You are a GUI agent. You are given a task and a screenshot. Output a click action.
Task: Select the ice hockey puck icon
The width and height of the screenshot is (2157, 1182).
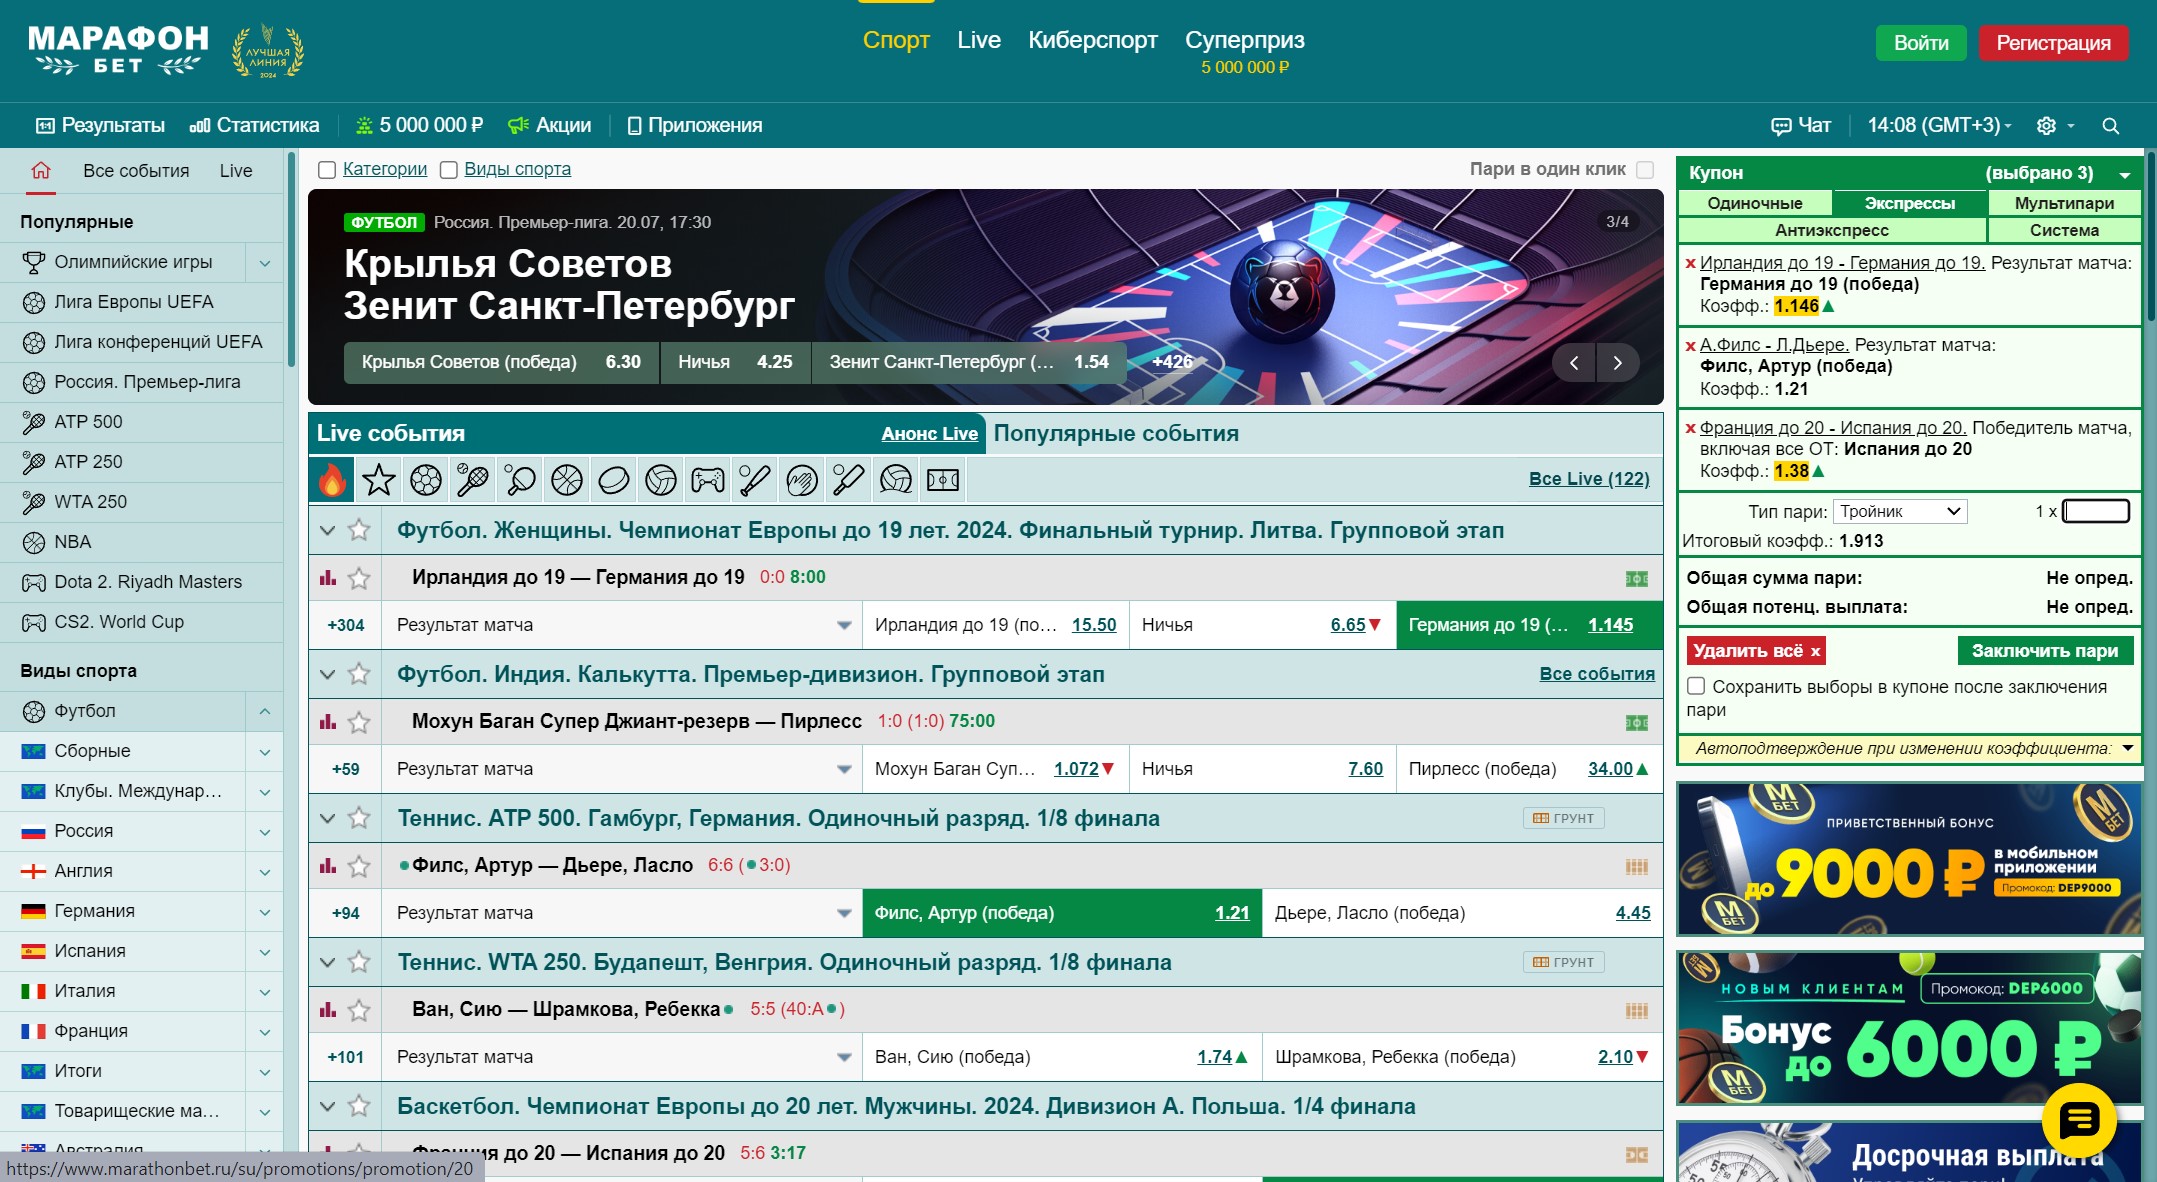pos(613,481)
